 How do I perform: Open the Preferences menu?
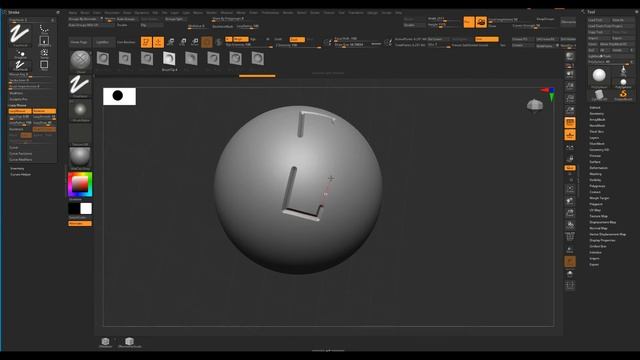point(270,13)
